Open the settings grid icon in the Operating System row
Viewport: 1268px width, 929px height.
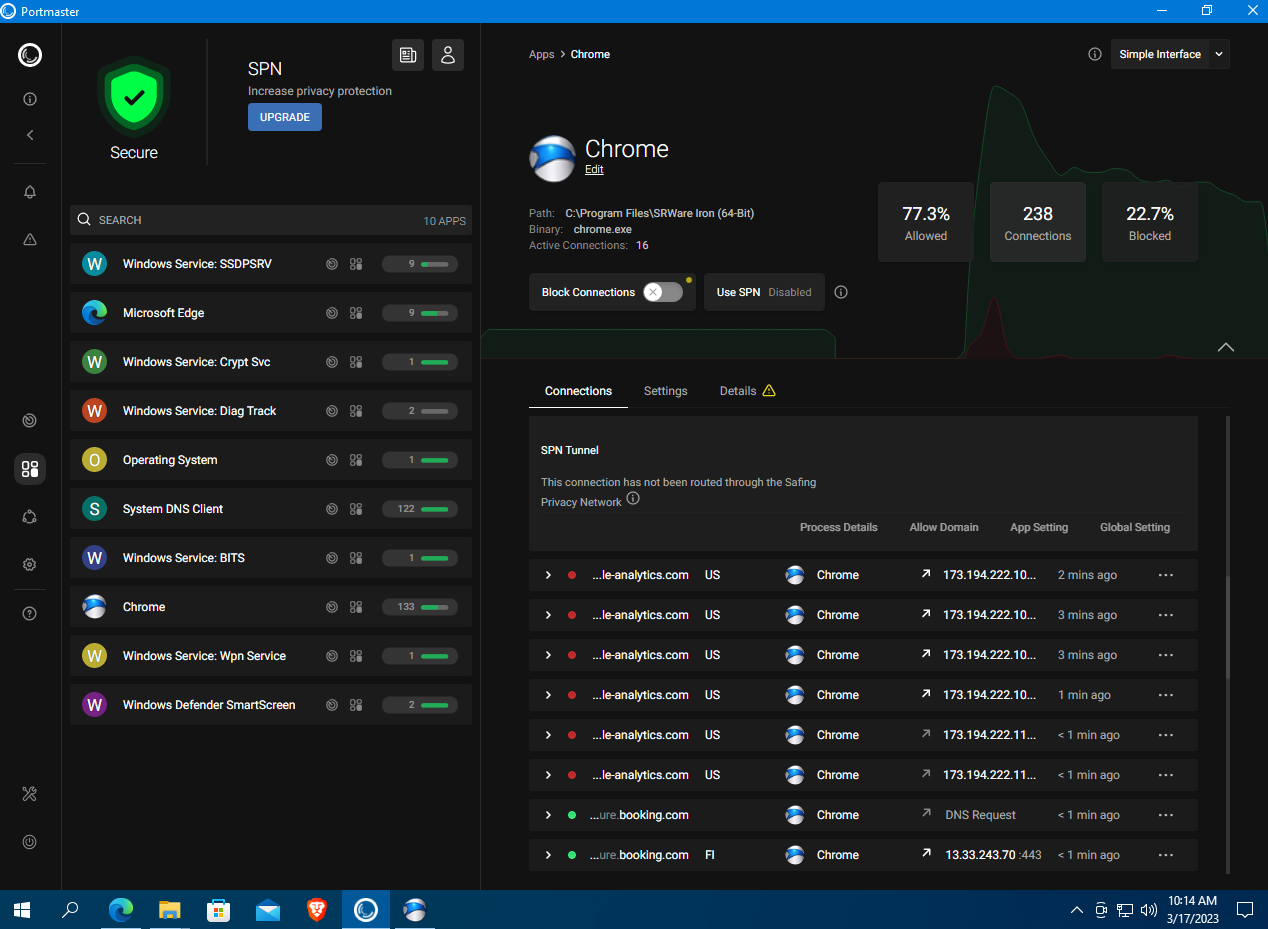tap(356, 460)
